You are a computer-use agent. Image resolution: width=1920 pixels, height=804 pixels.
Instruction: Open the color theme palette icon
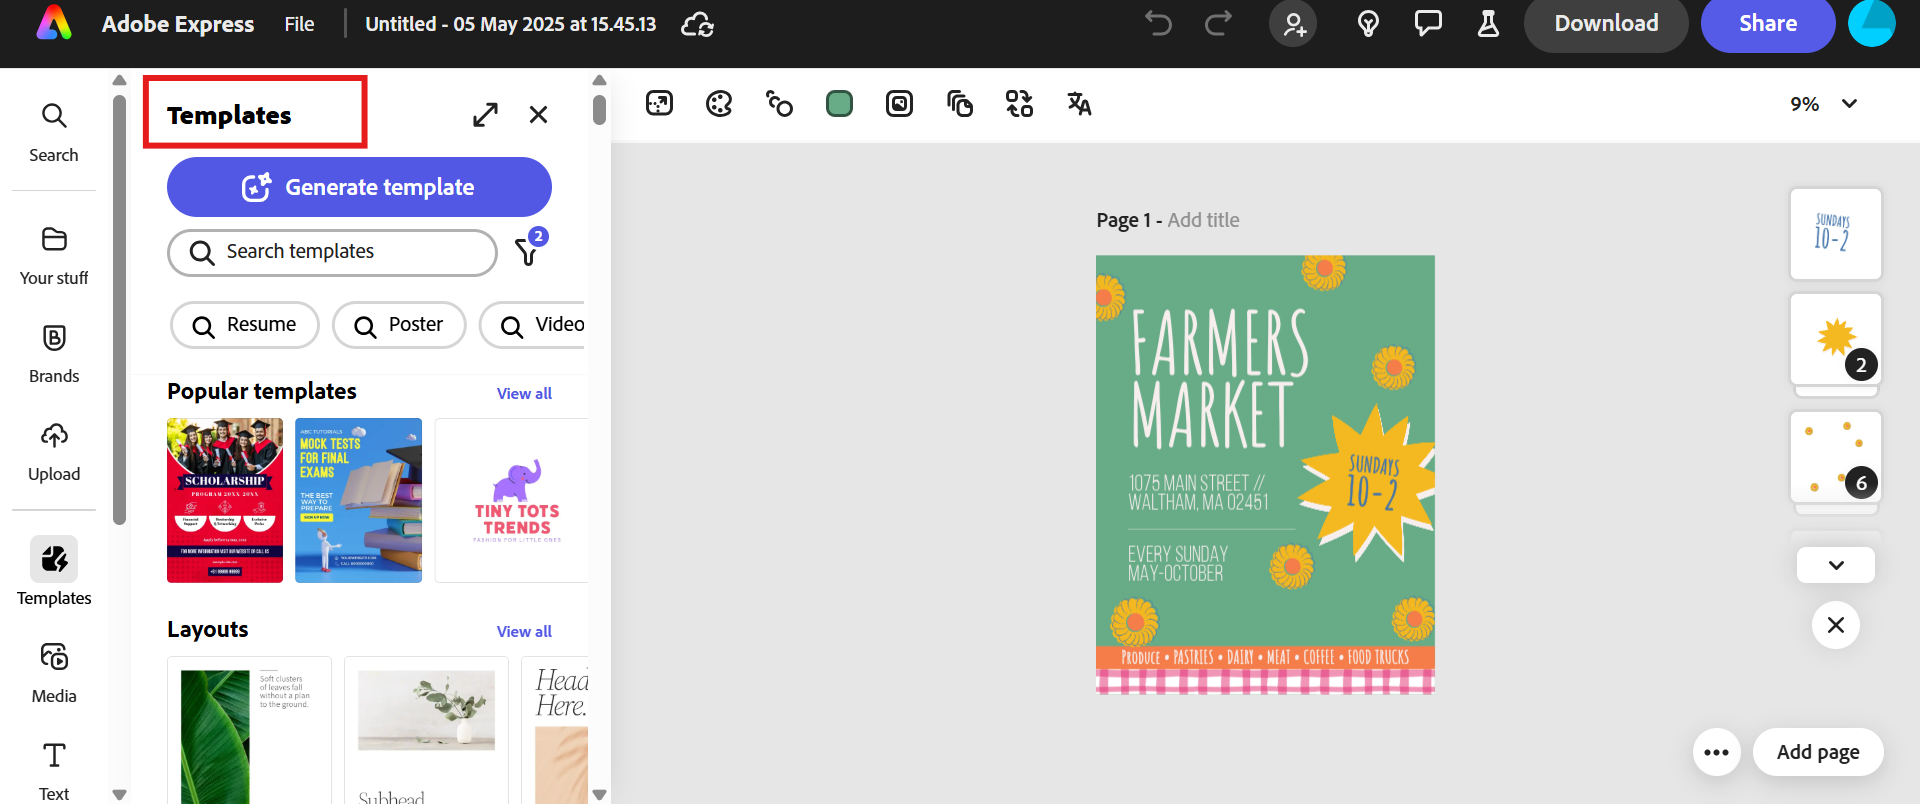719,104
